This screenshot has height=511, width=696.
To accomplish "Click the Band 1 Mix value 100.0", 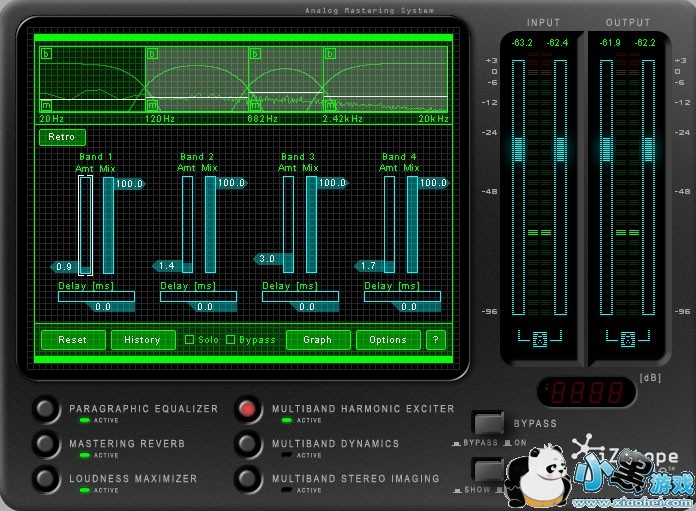I will pos(130,183).
